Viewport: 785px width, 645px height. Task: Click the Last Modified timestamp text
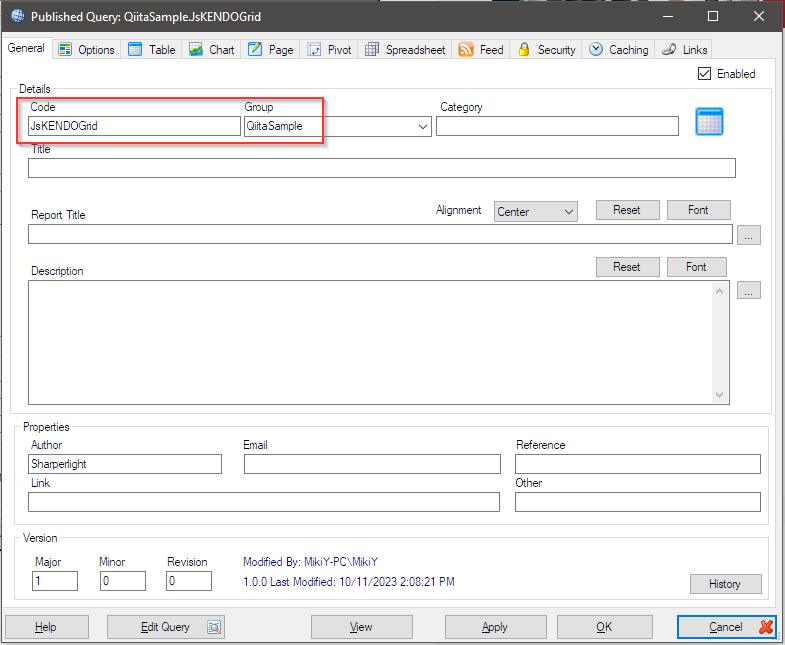(349, 582)
